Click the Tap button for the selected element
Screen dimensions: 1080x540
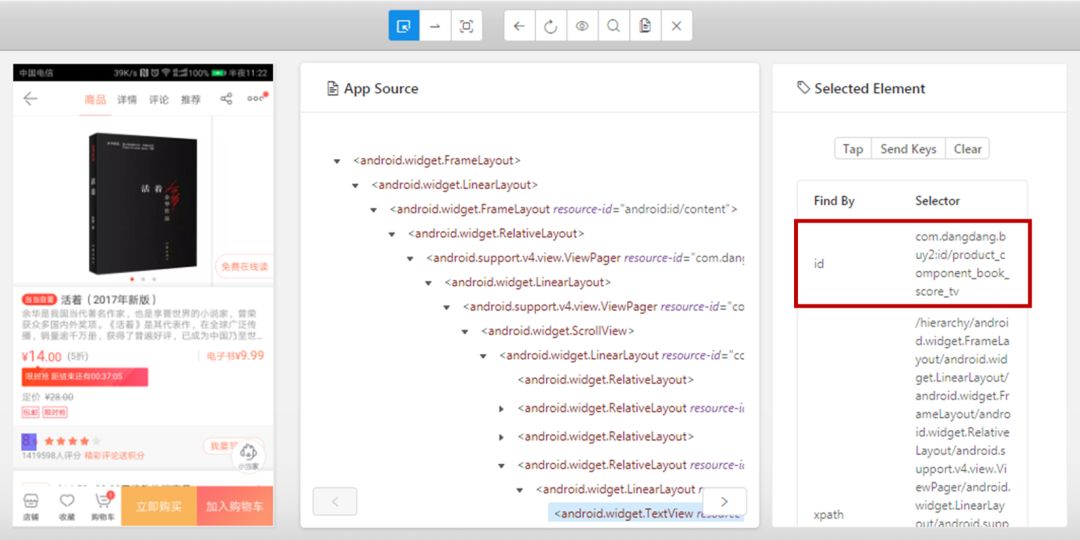point(853,149)
